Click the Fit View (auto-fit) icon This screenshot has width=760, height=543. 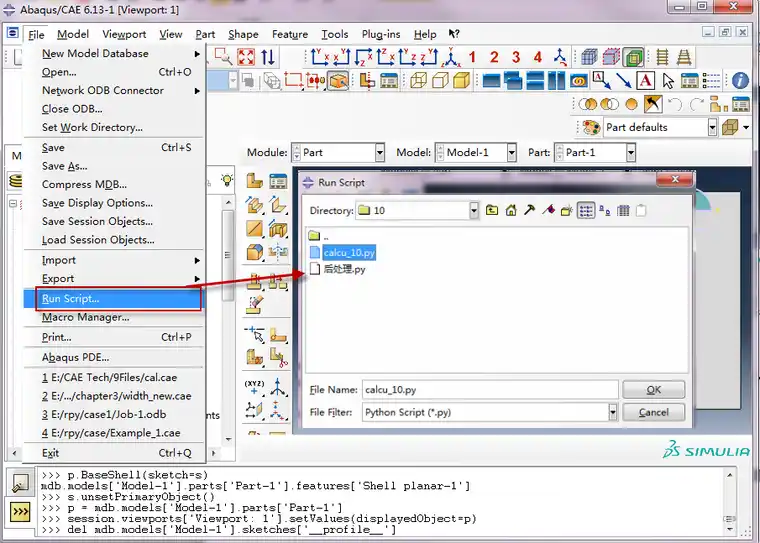tap(246, 57)
